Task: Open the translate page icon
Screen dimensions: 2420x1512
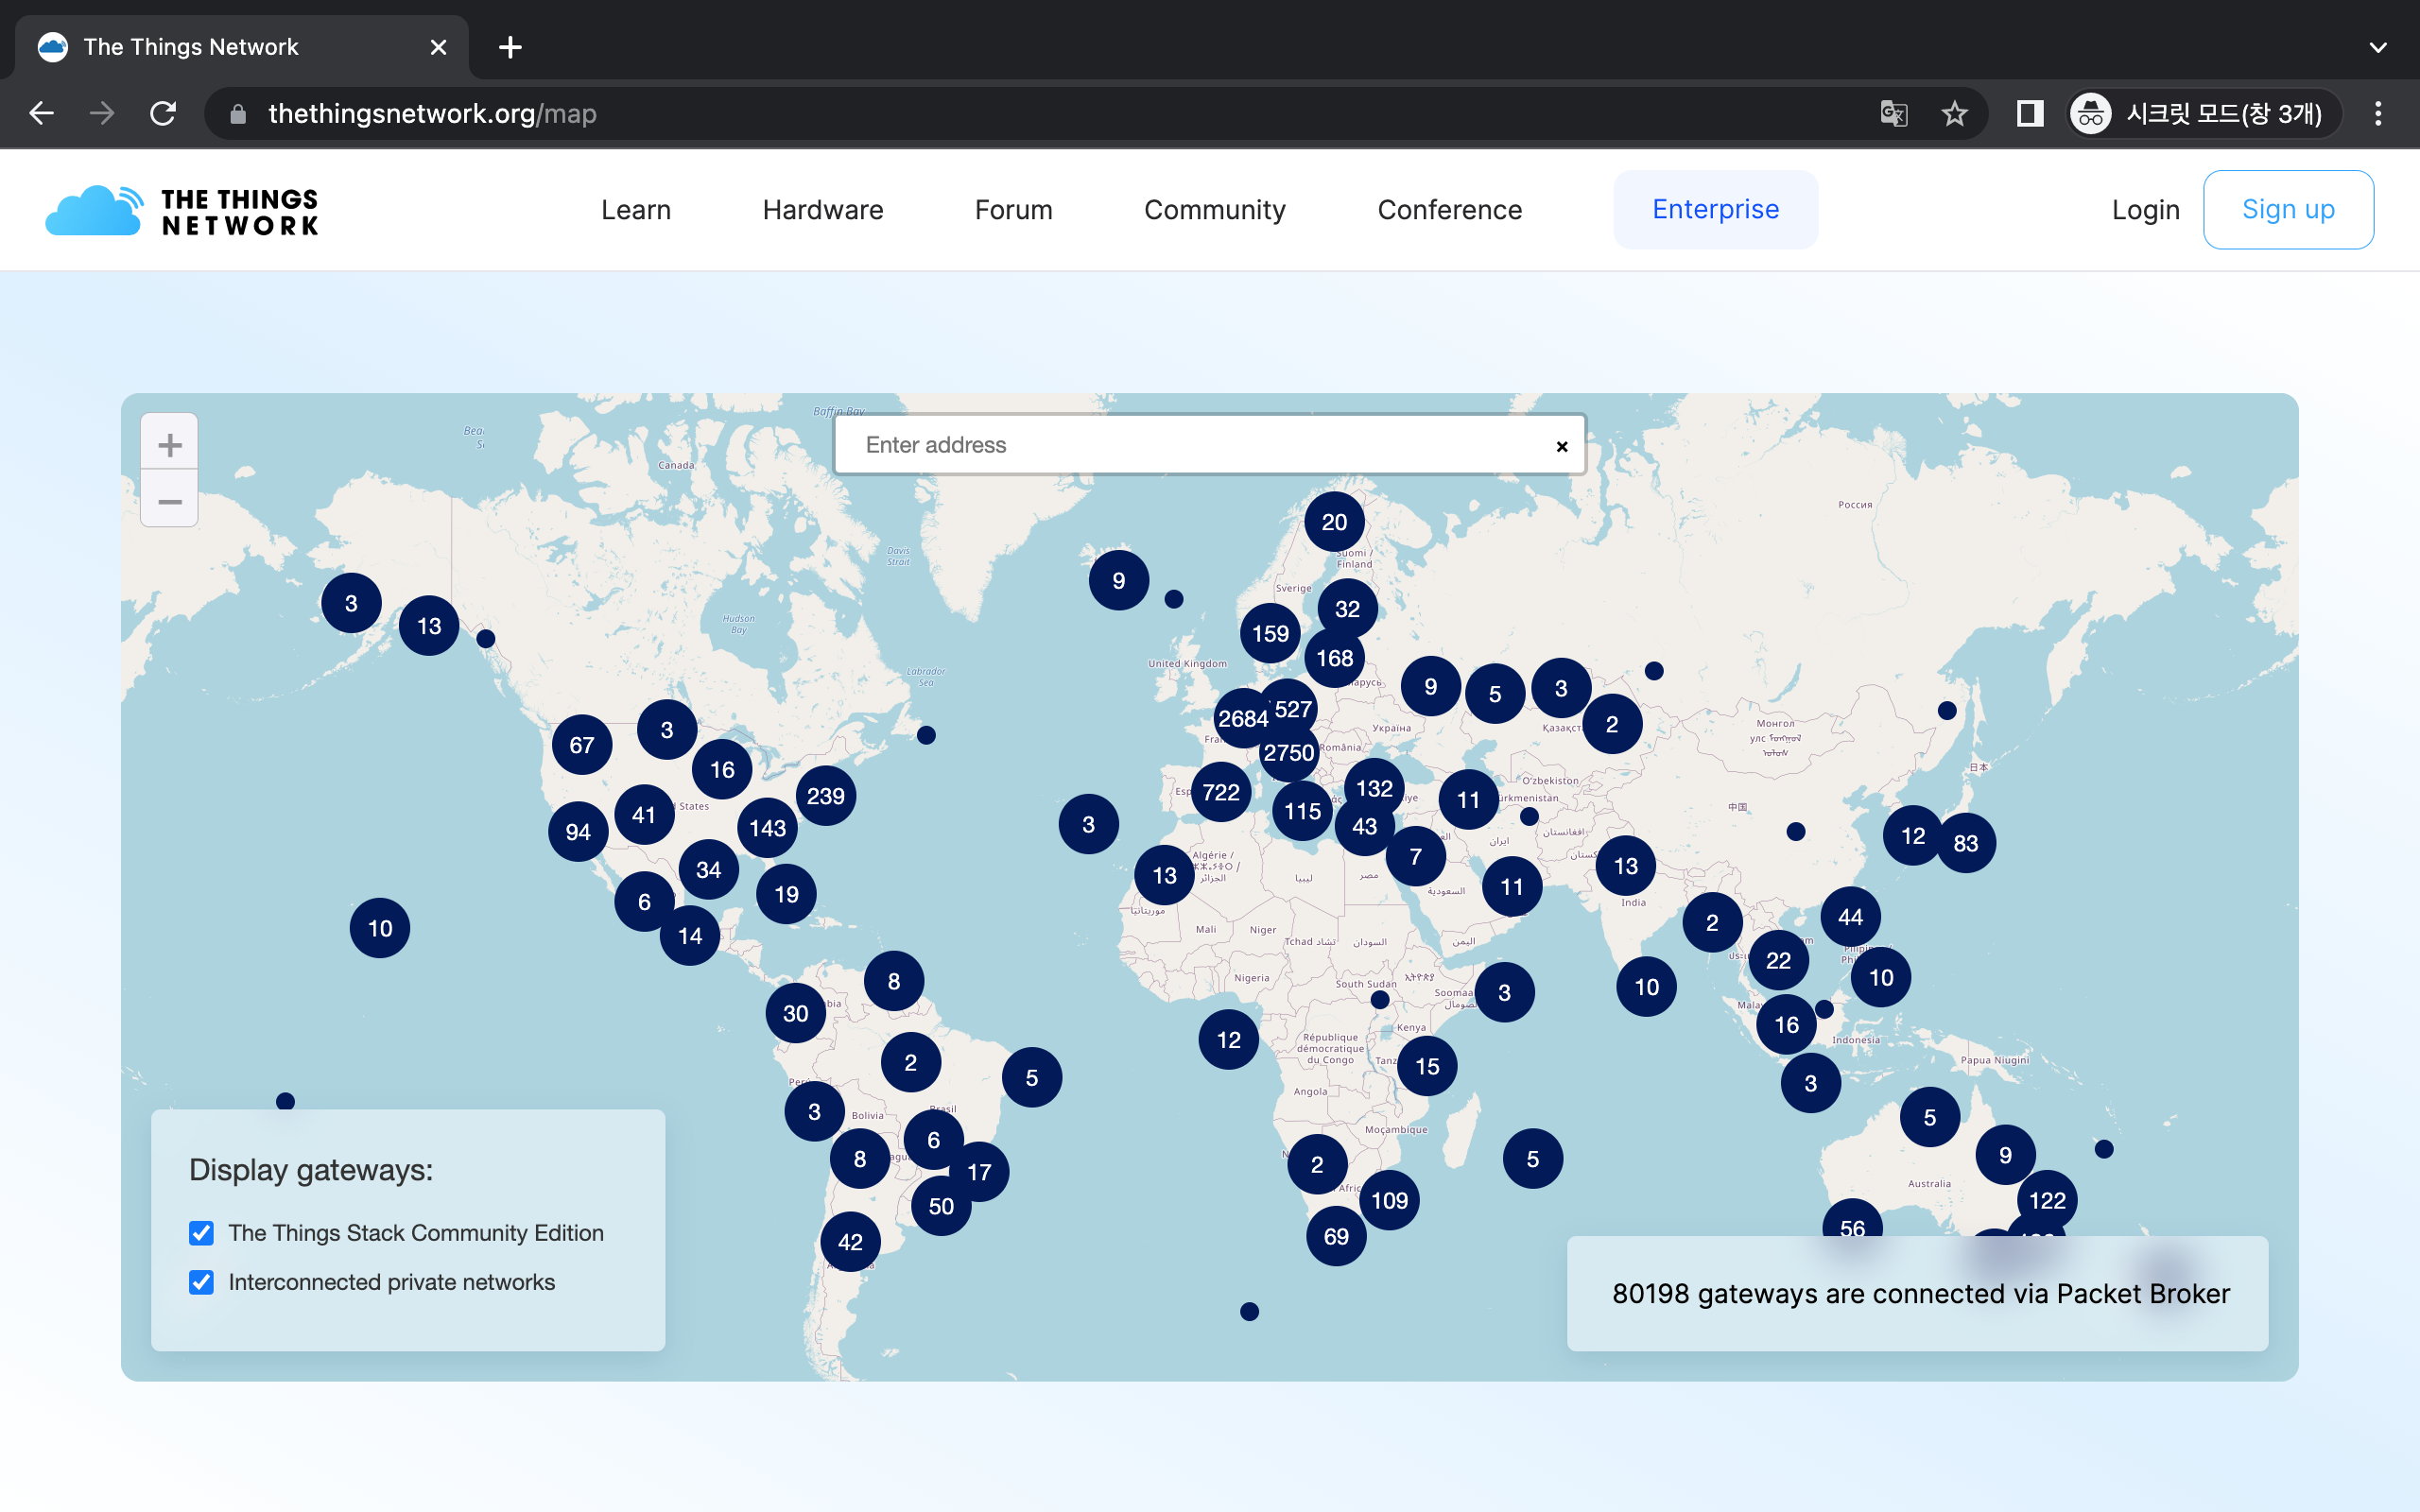Action: pos(1894,114)
